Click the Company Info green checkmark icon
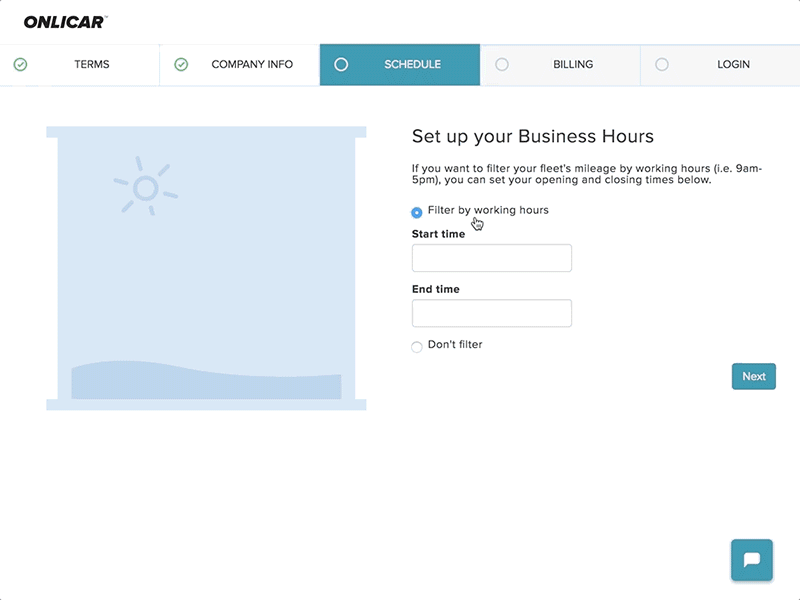This screenshot has height=600, width=800. (x=181, y=64)
